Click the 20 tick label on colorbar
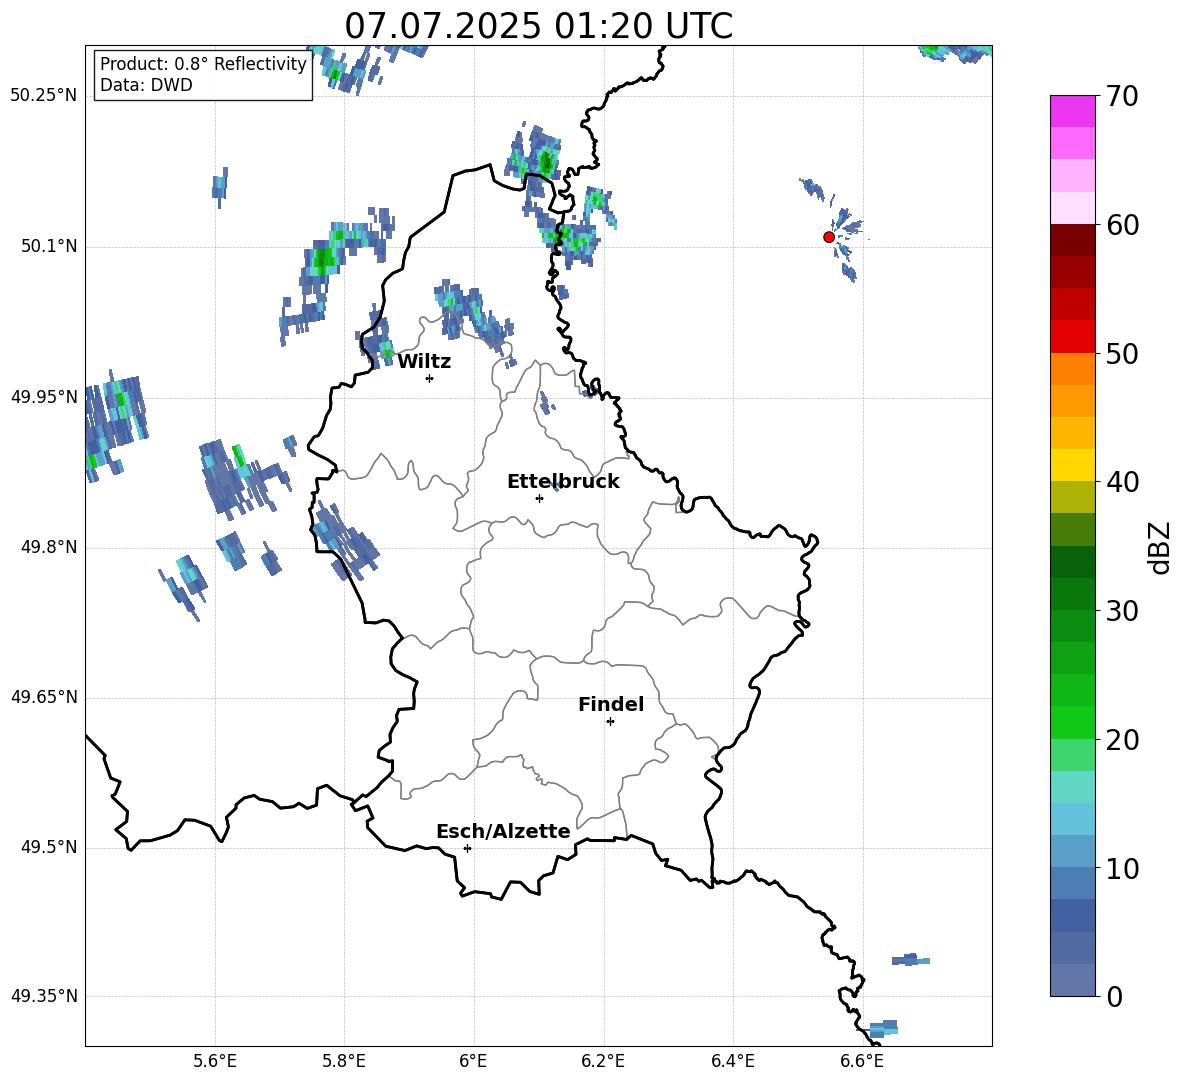The height and width of the screenshot is (1081, 1184). [x=1122, y=740]
